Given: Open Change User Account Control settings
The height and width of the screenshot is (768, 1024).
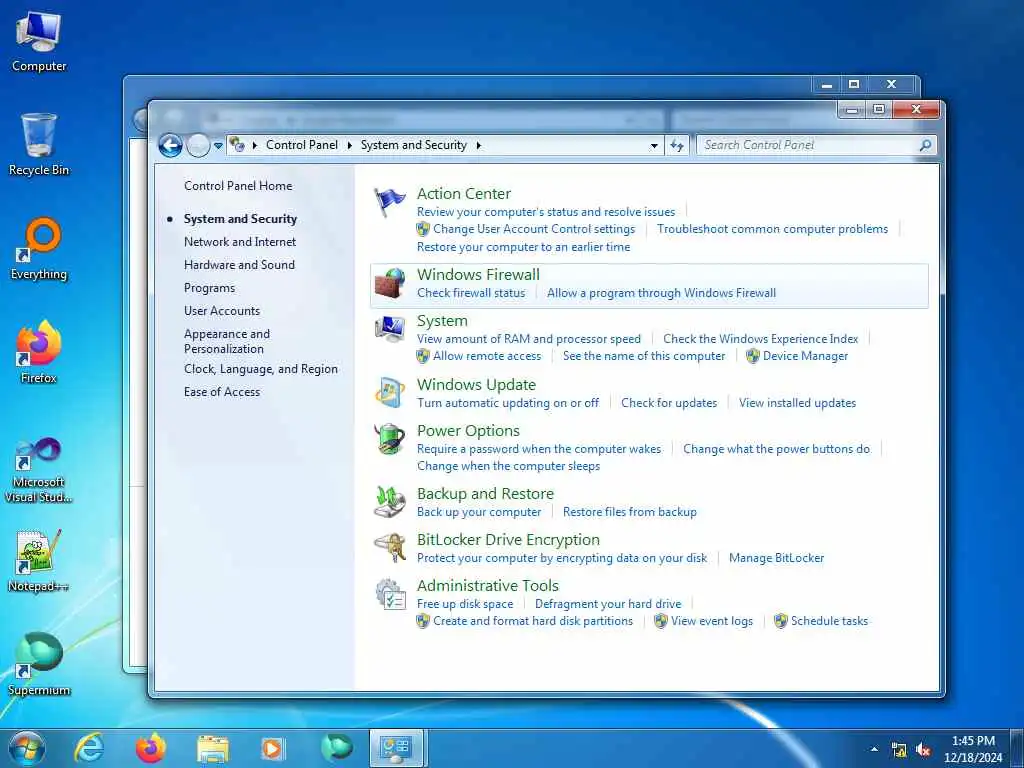Looking at the screenshot, I should [534, 229].
